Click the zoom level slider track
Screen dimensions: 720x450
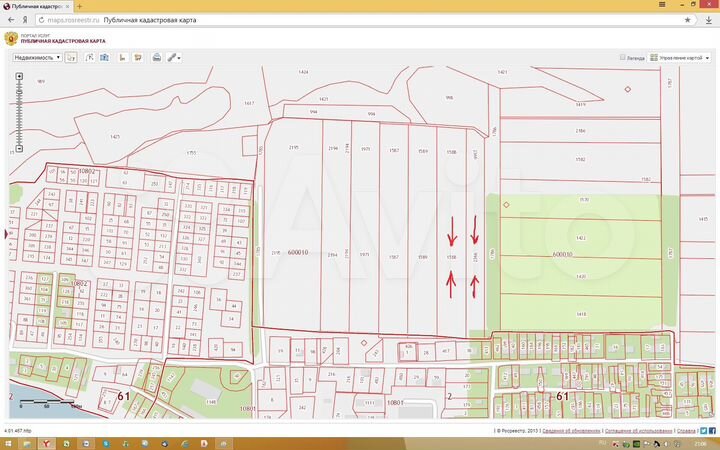(x=19, y=112)
